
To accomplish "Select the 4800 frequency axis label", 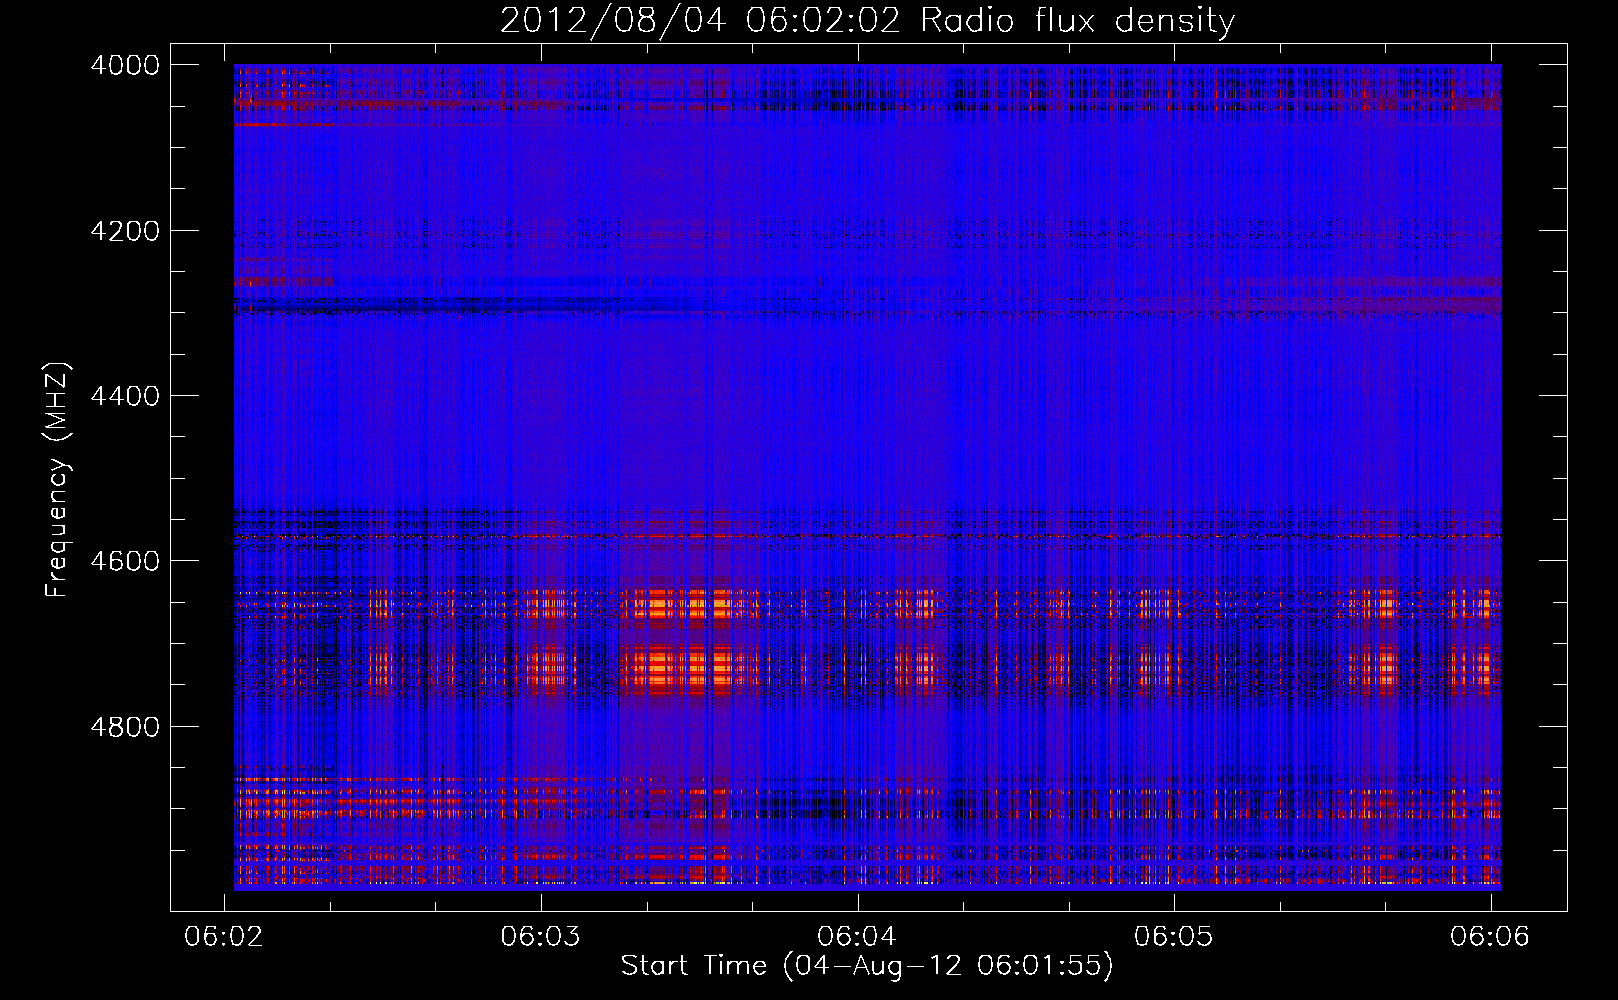I will (x=125, y=726).
